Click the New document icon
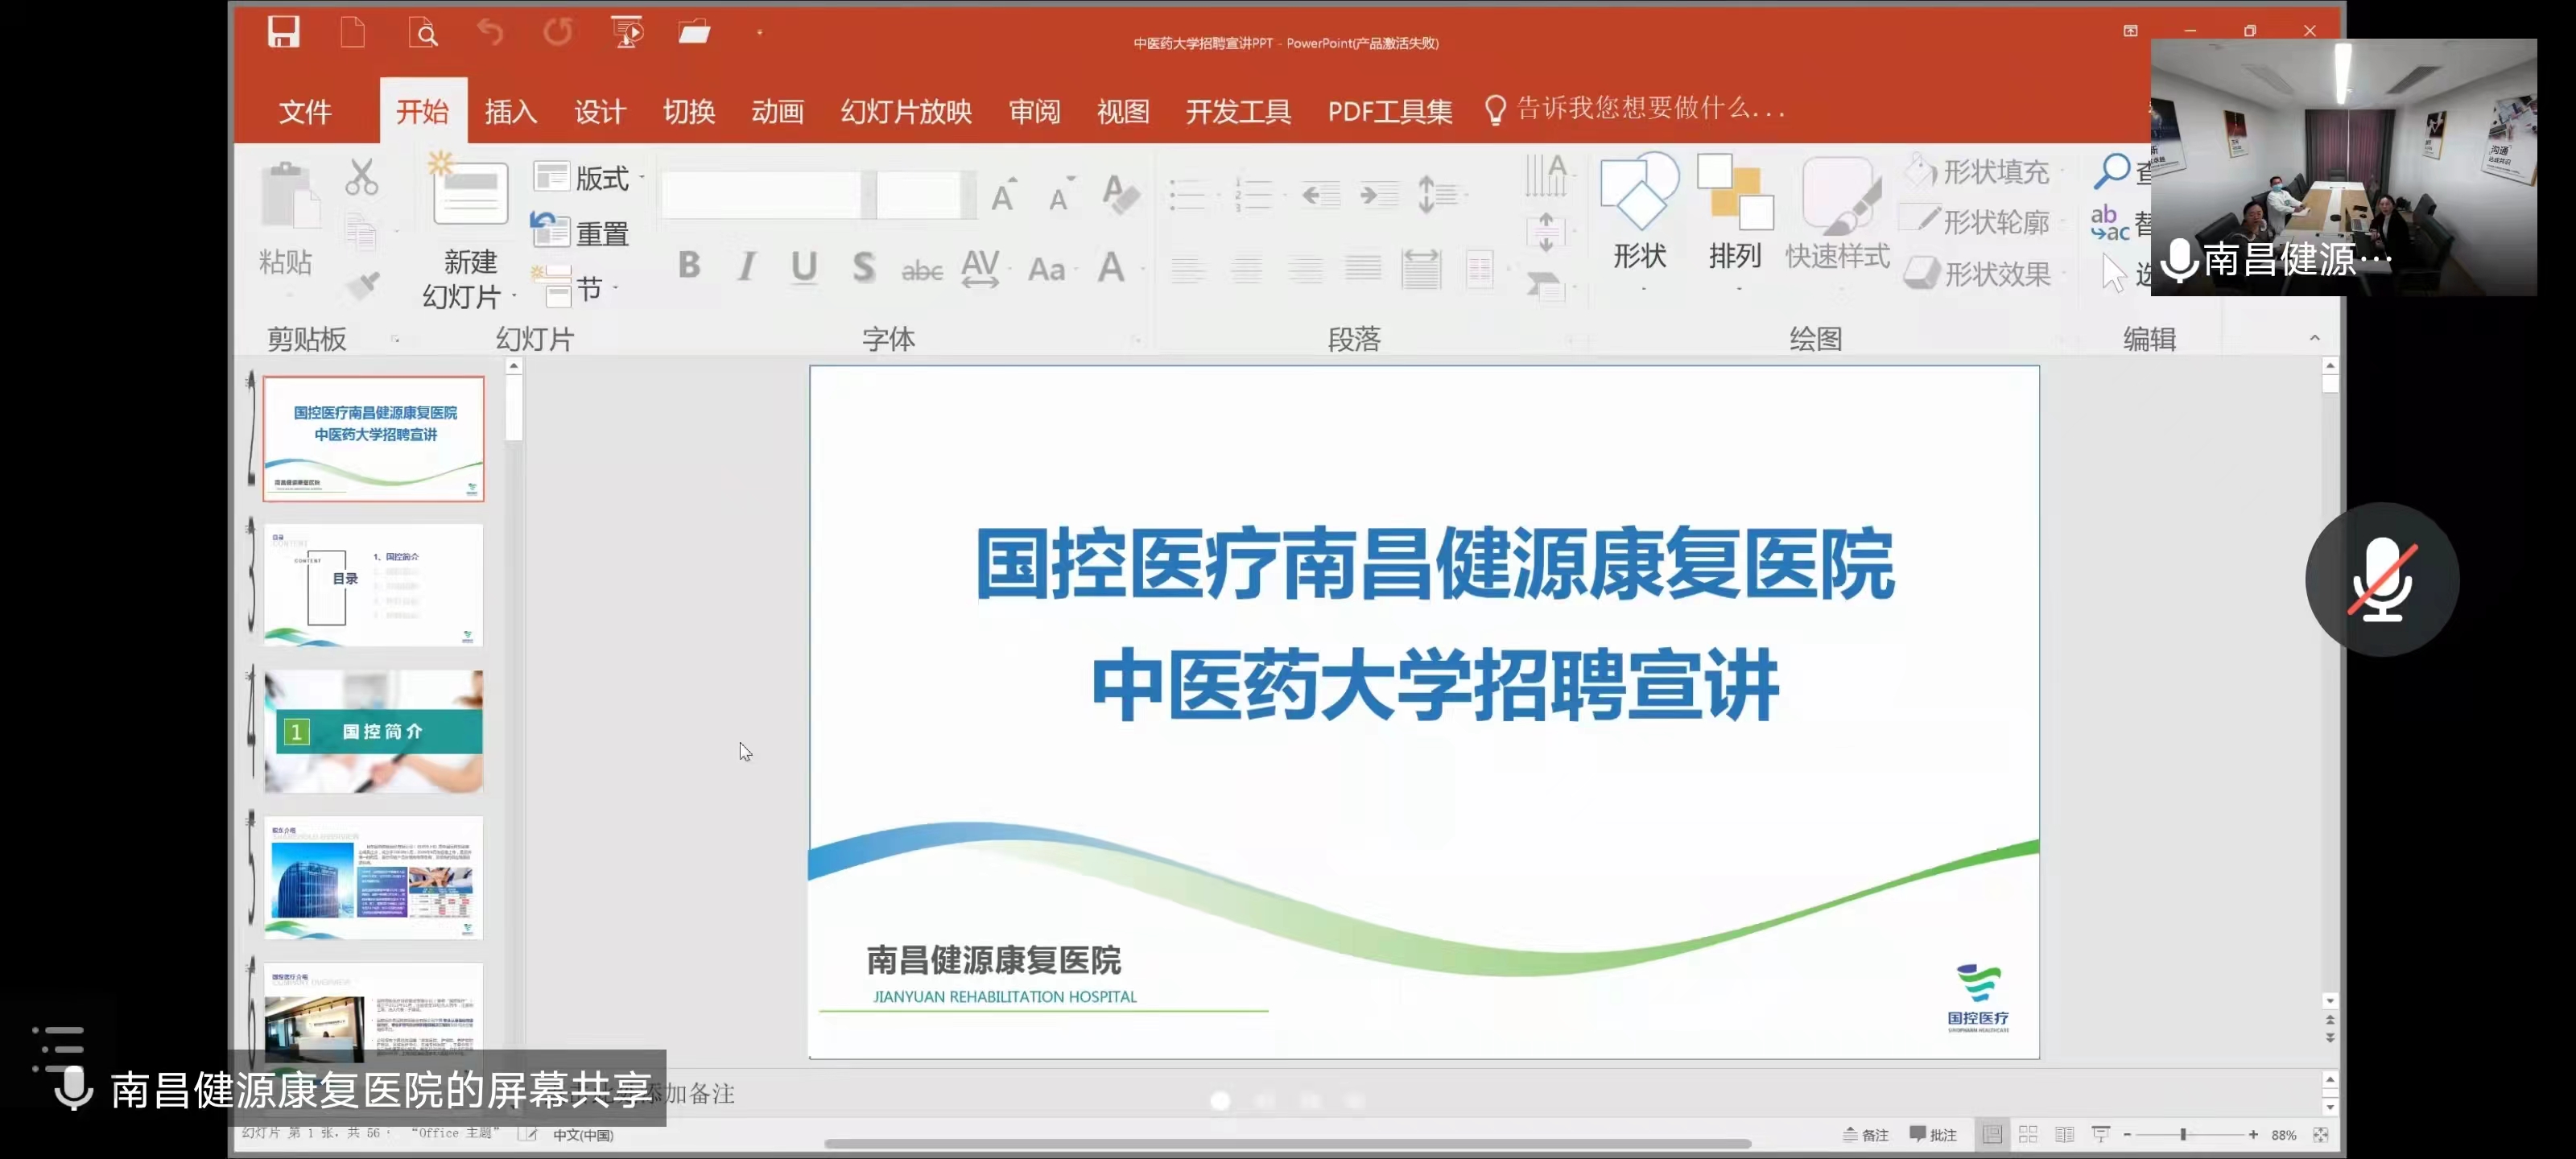2576x1159 pixels. coord(353,32)
